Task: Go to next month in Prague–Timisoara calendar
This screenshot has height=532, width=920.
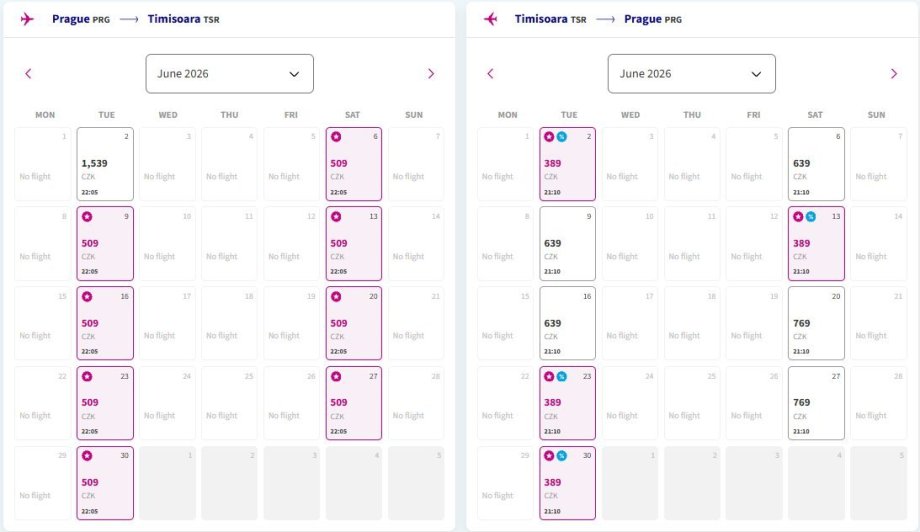Action: point(431,73)
